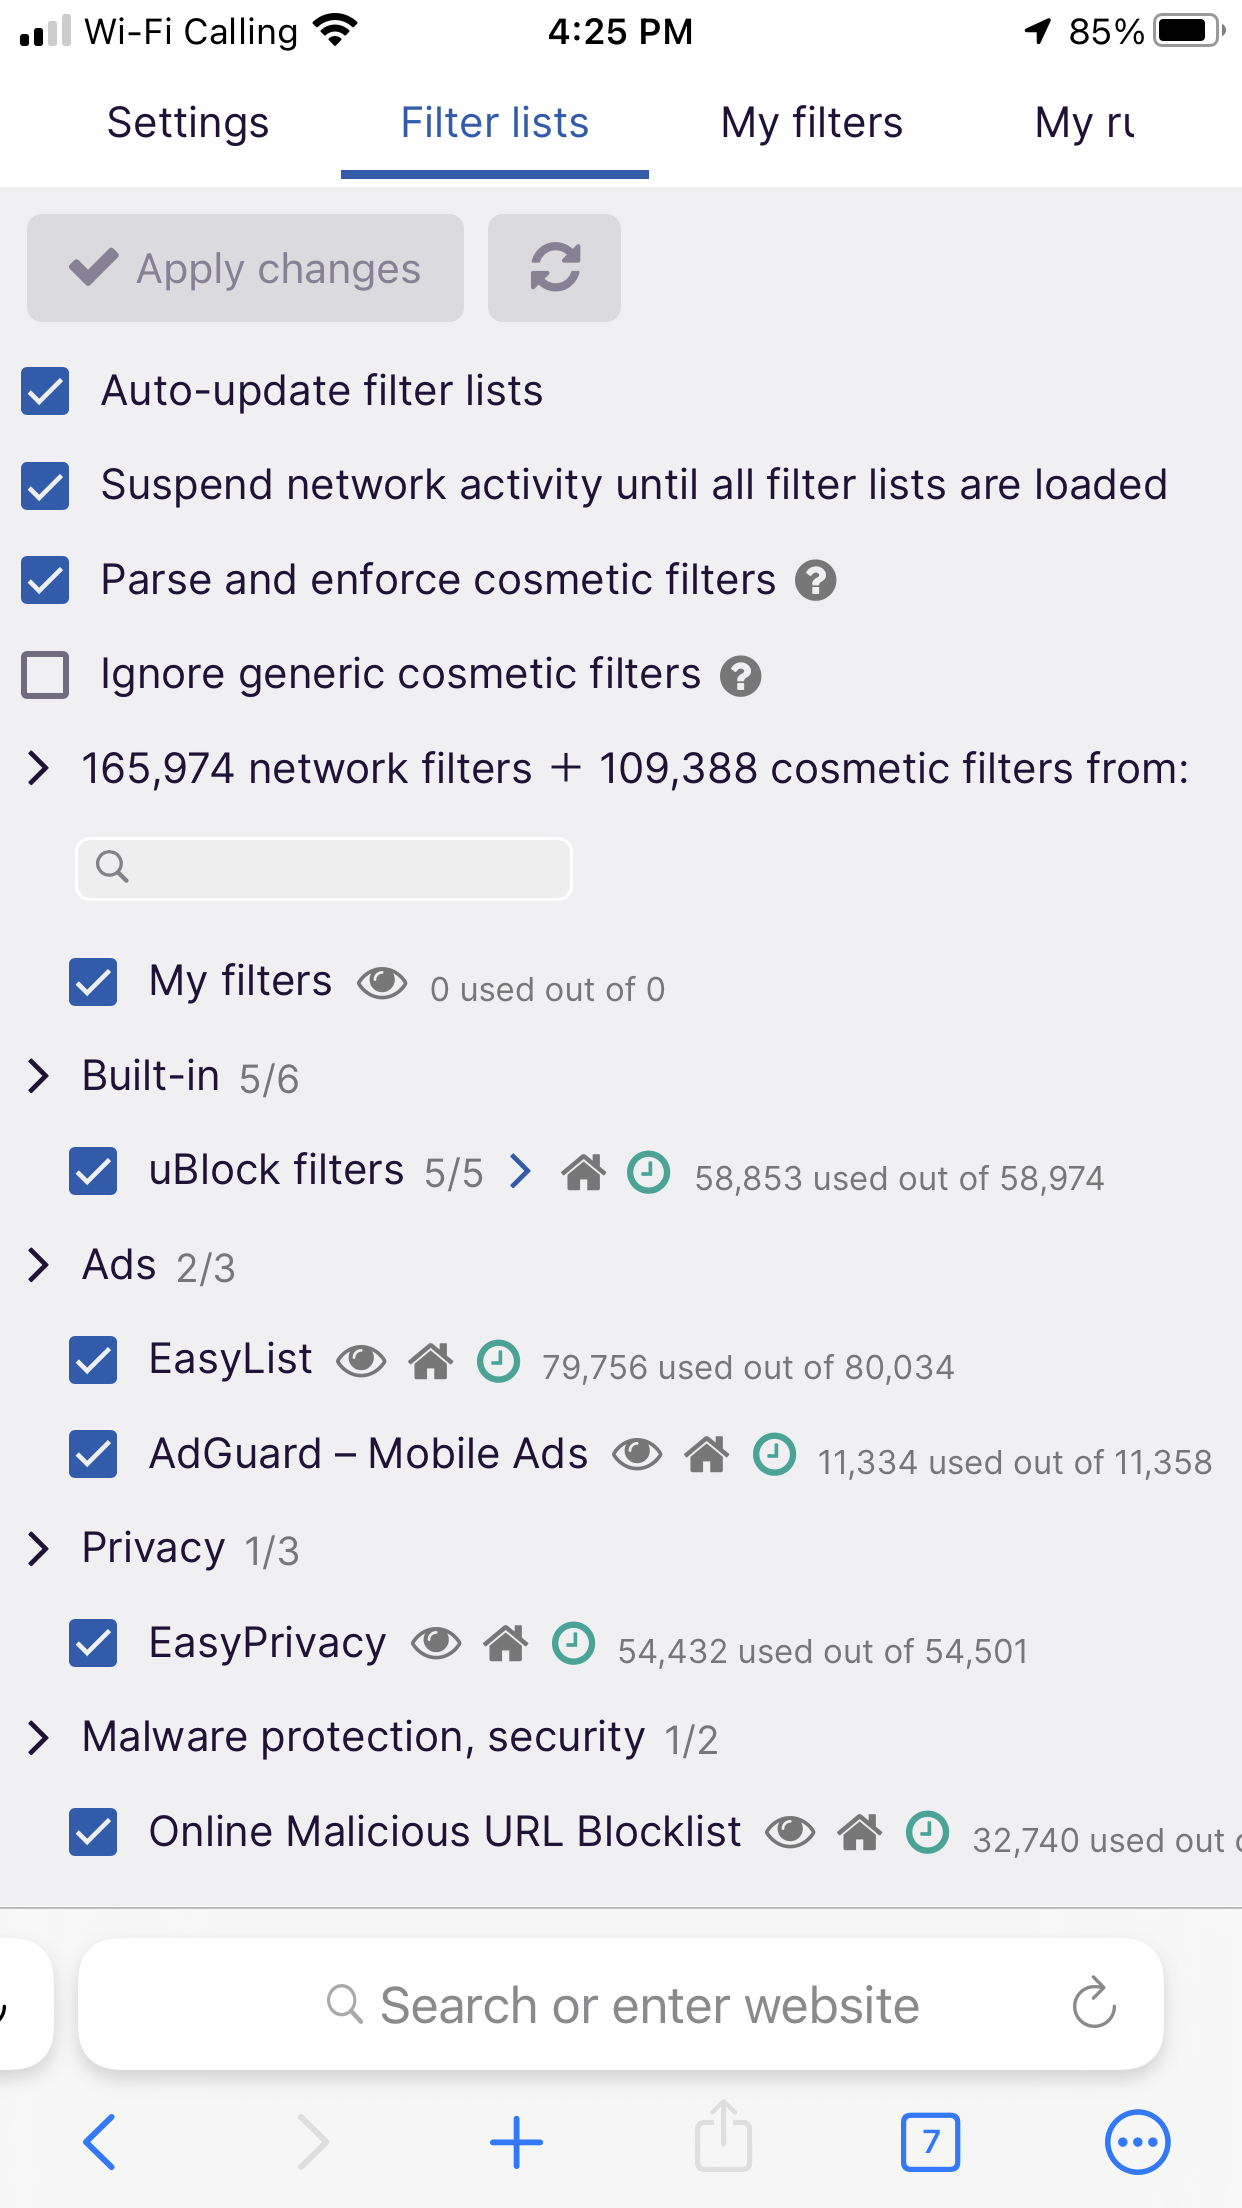Open the EasyList home page icon
Viewport: 1242px width, 2208px height.
pyautogui.click(x=431, y=1361)
